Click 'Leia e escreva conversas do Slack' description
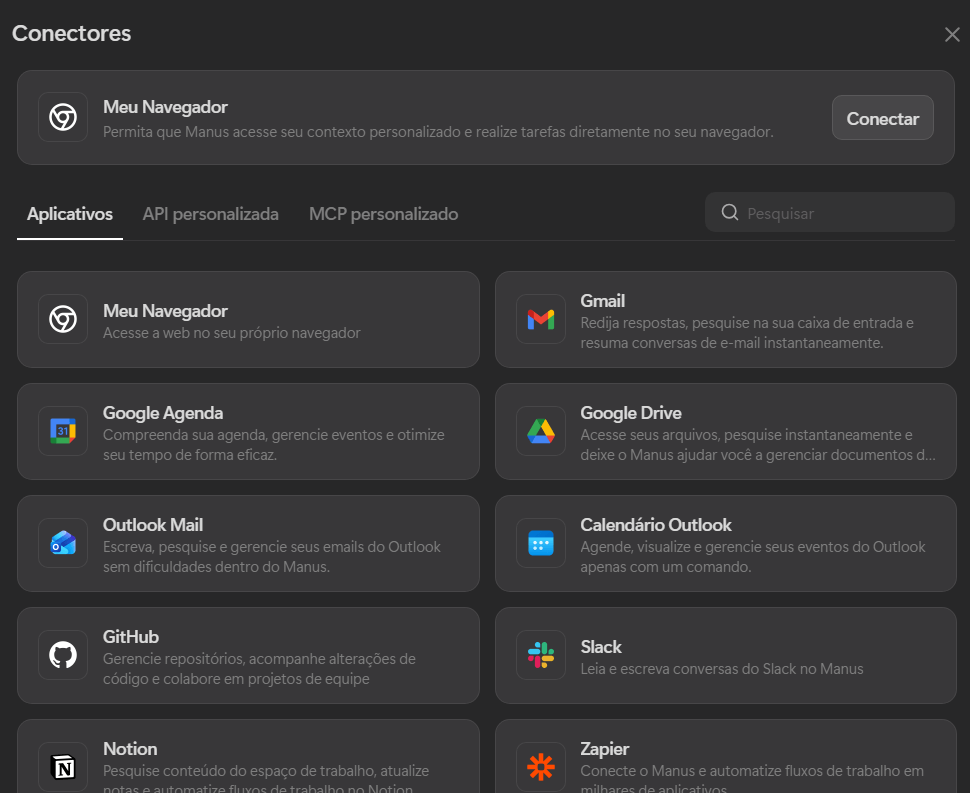This screenshot has width=970, height=793. [722, 669]
